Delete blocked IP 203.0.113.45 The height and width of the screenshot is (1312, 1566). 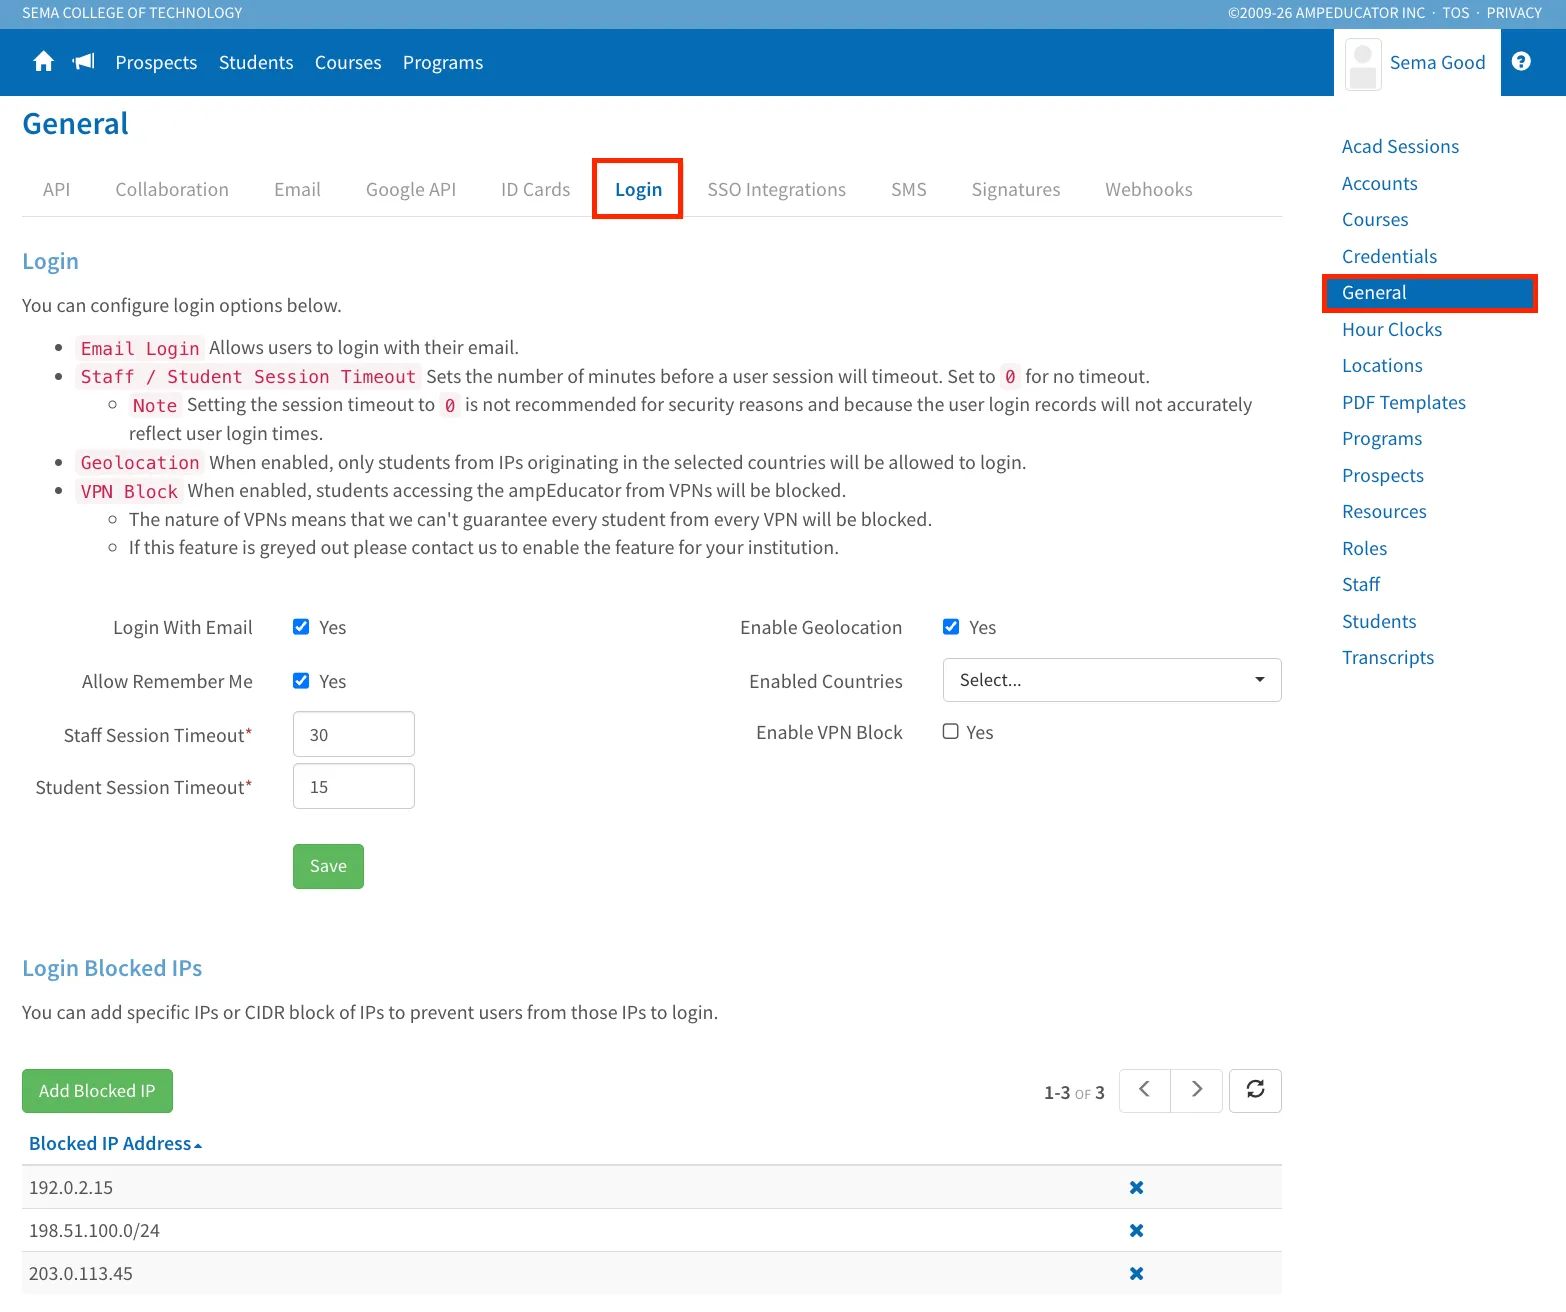click(x=1136, y=1274)
